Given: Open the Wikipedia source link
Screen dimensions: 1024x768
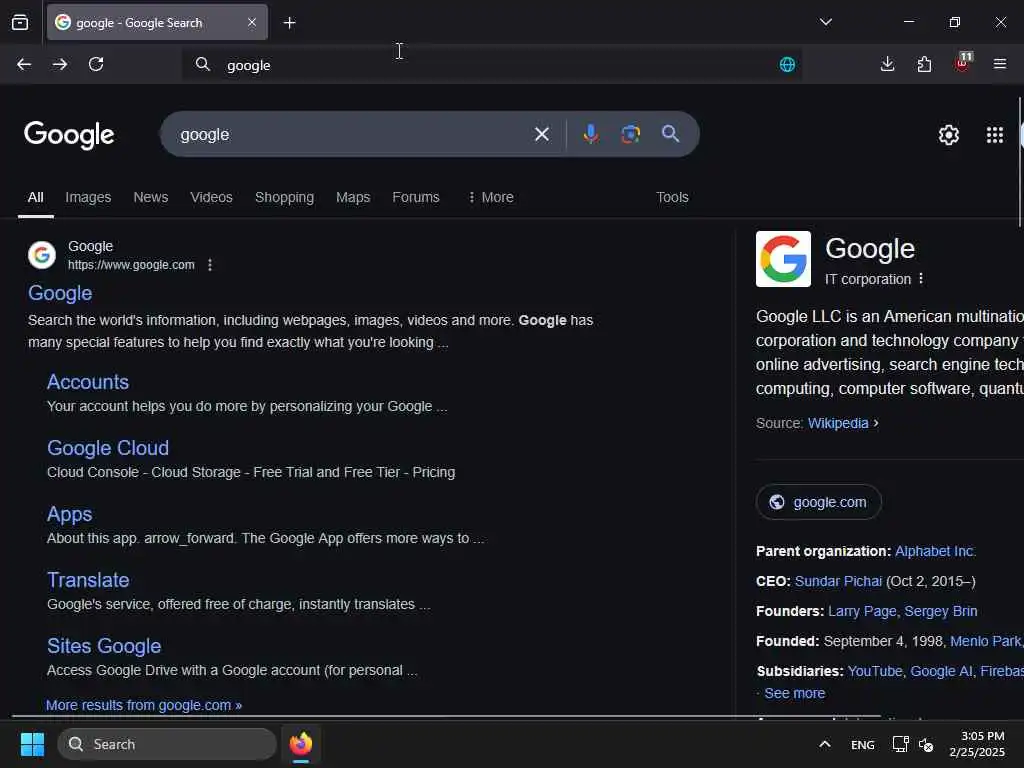Looking at the screenshot, I should click(838, 423).
